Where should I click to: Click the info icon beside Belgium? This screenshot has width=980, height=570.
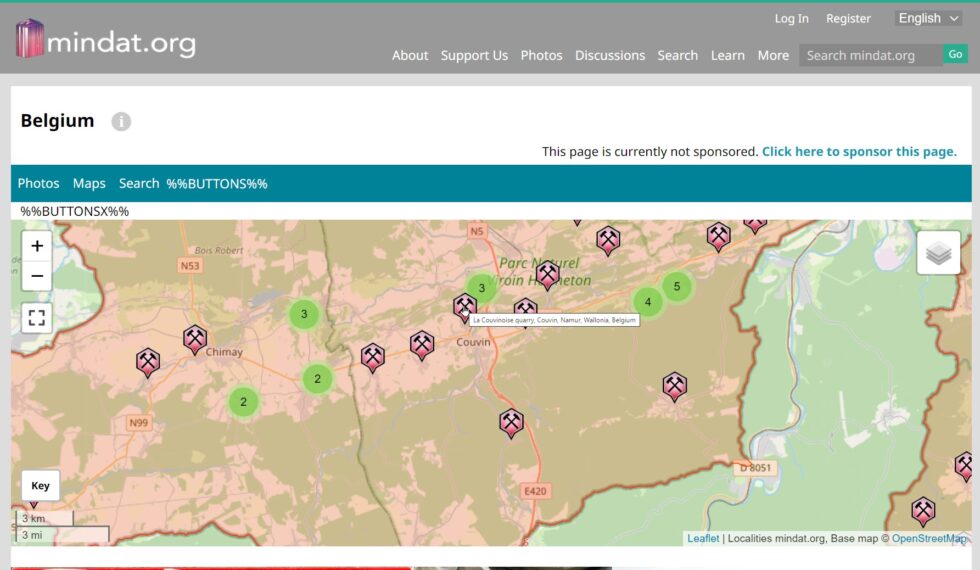[x=121, y=121]
